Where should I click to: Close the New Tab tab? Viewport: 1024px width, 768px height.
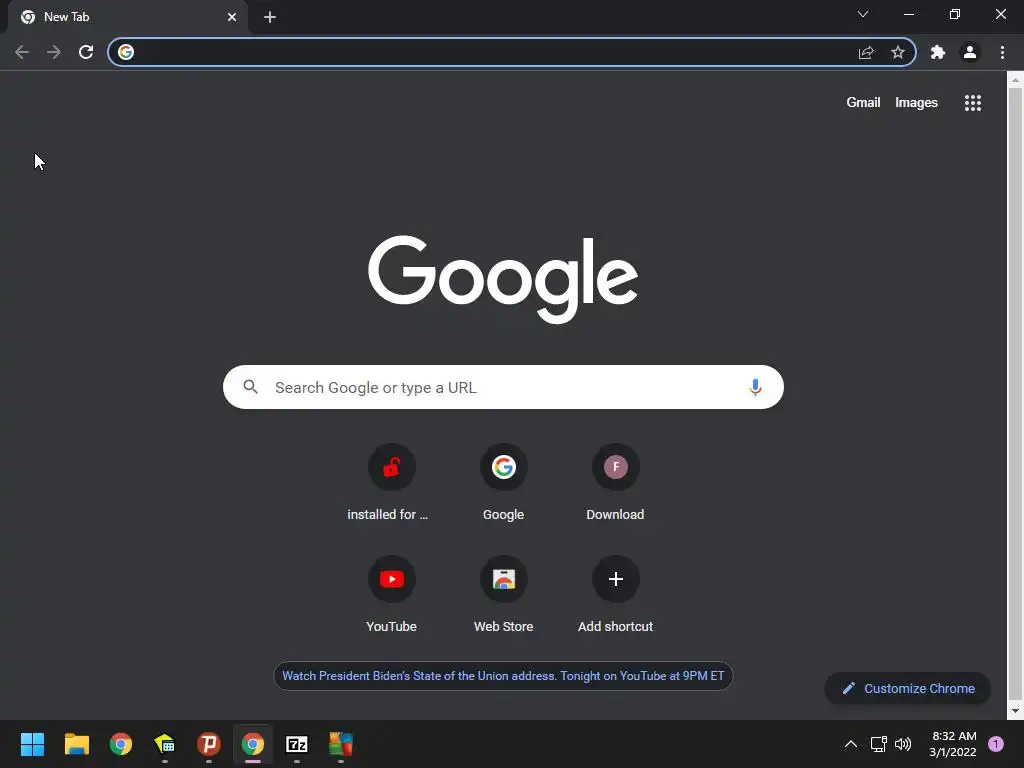tap(232, 17)
